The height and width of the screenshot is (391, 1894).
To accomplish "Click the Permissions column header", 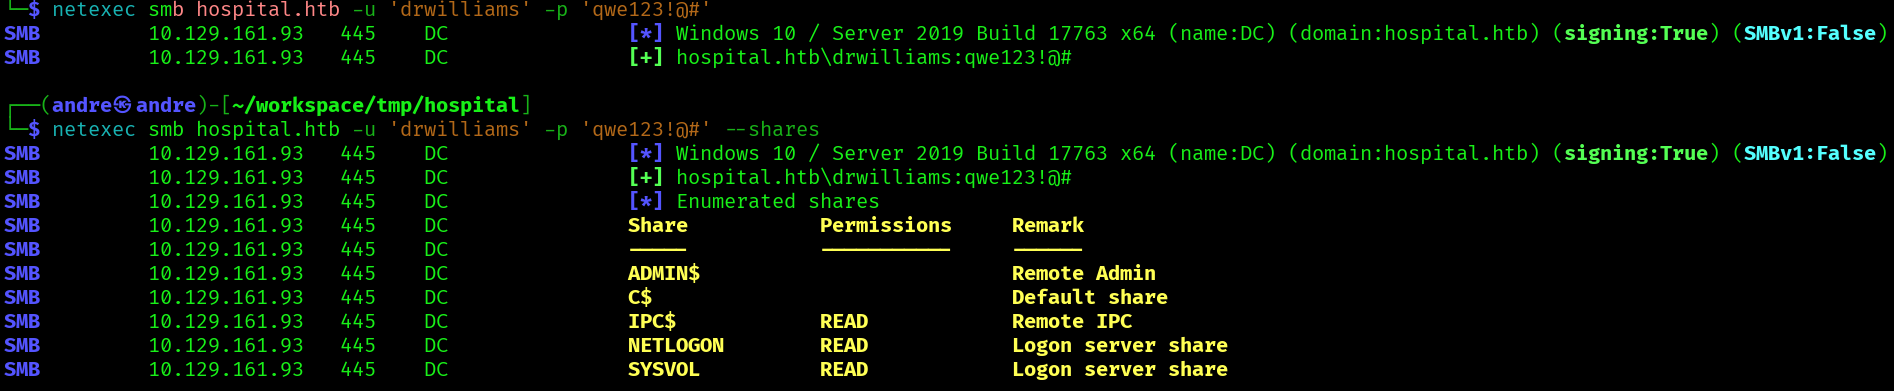I will click(886, 225).
